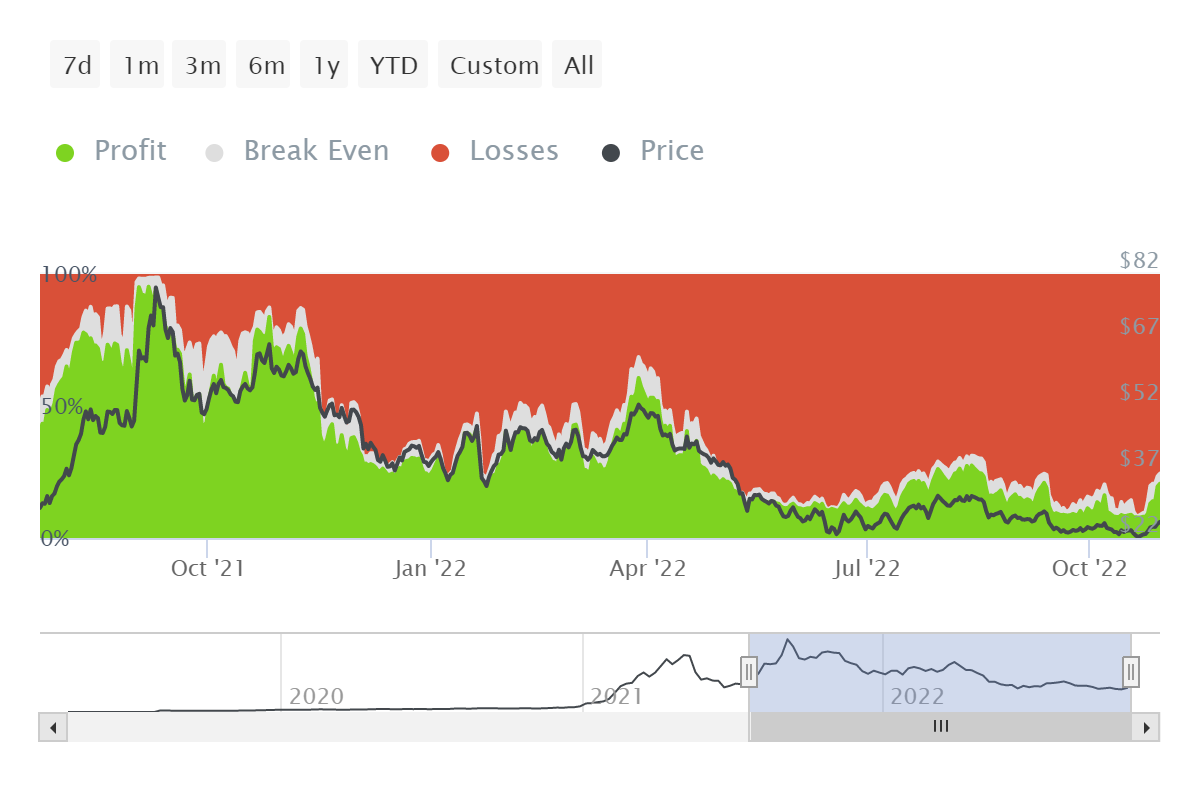Click the scrollbar left arrow
The width and height of the screenshot is (1200, 800).
click(53, 727)
